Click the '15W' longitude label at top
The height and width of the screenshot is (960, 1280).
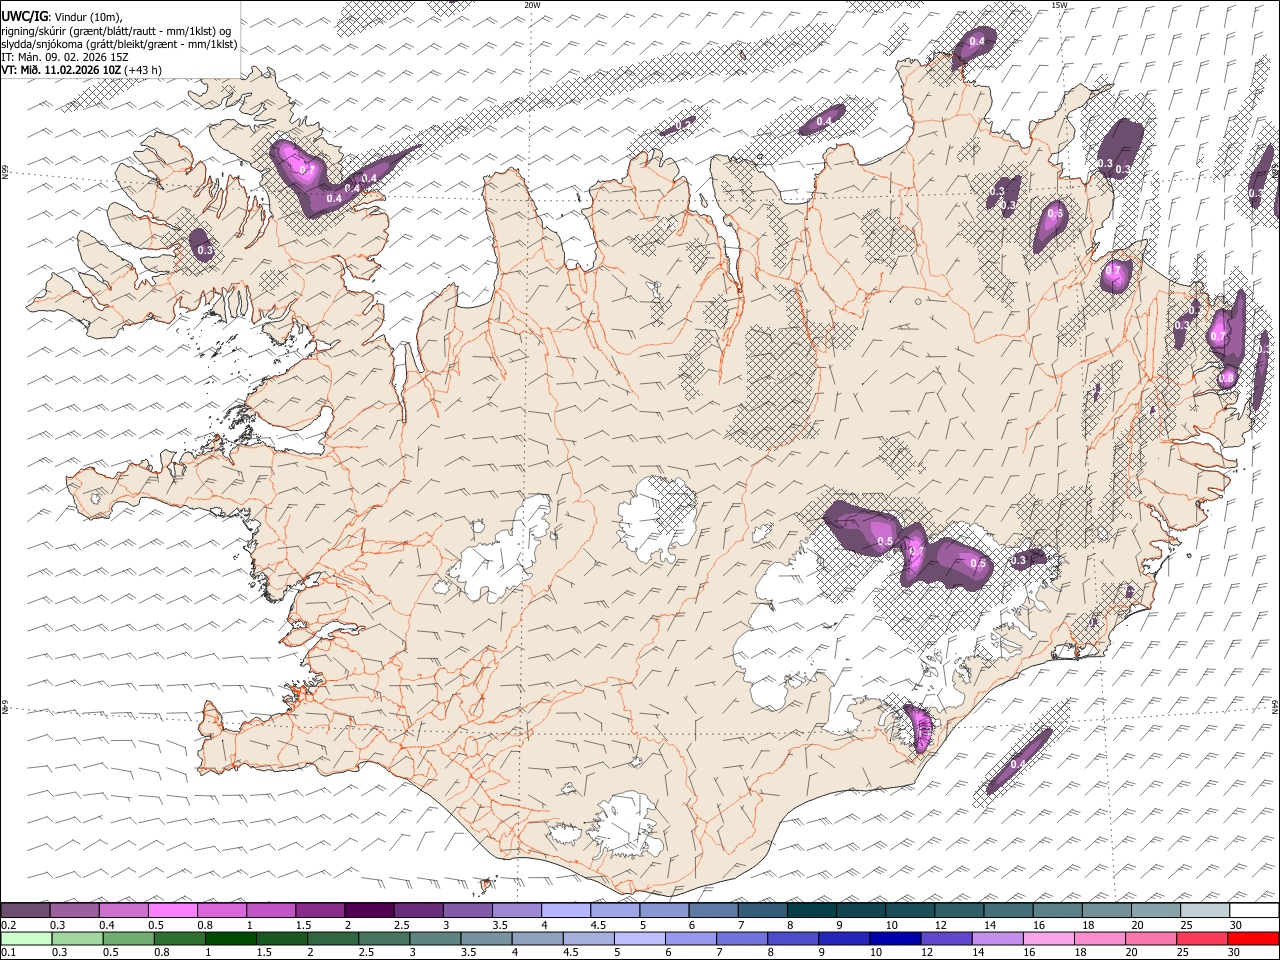tap(1059, 5)
